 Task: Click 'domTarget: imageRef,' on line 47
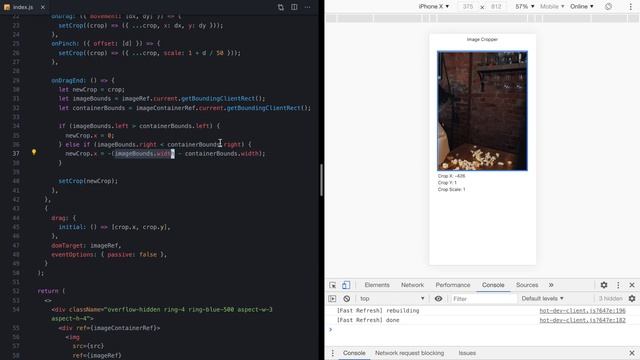click(86, 245)
